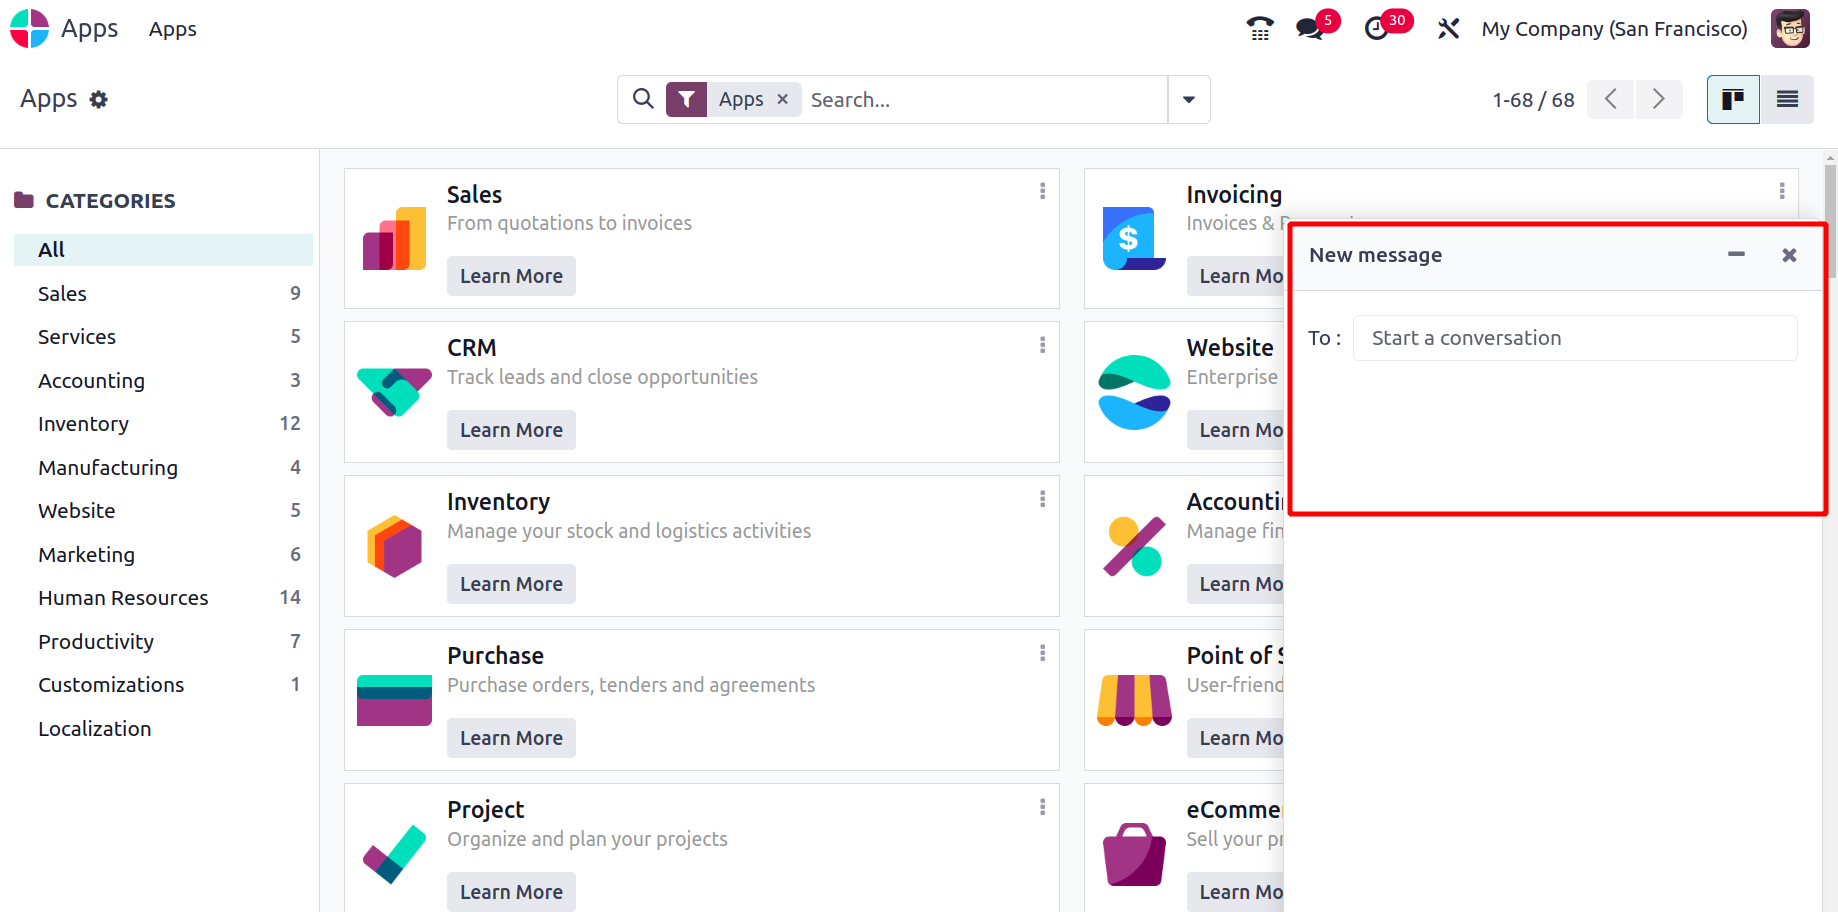Click the New message header title
Viewport: 1838px width, 912px height.
pyautogui.click(x=1375, y=255)
